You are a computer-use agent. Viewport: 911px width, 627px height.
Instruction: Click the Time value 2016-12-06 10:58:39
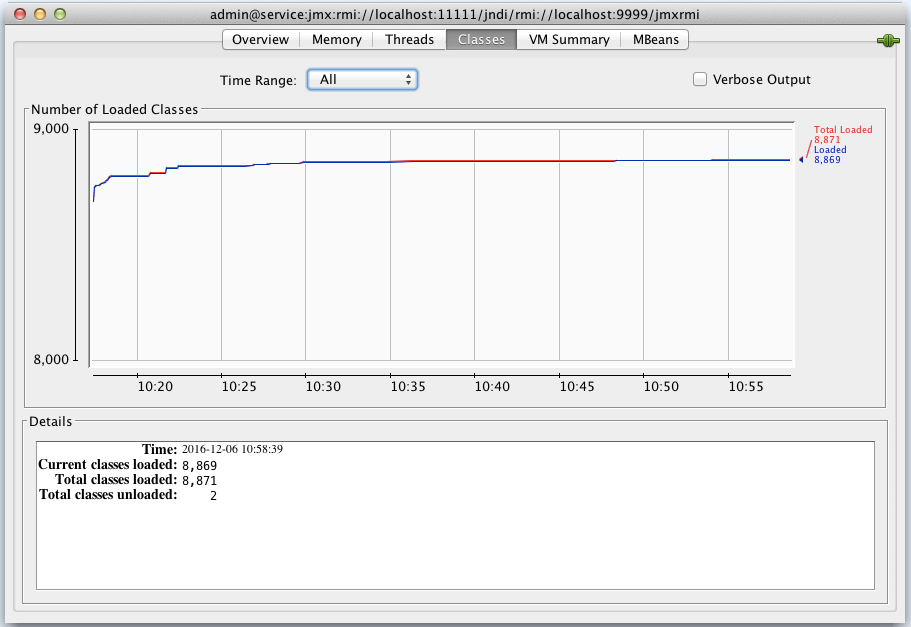[232, 449]
